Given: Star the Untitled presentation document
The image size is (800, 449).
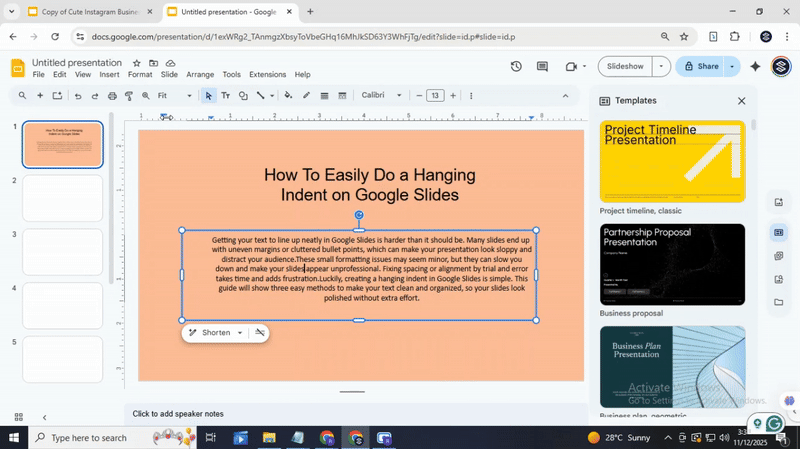Looking at the screenshot, I should [137, 63].
